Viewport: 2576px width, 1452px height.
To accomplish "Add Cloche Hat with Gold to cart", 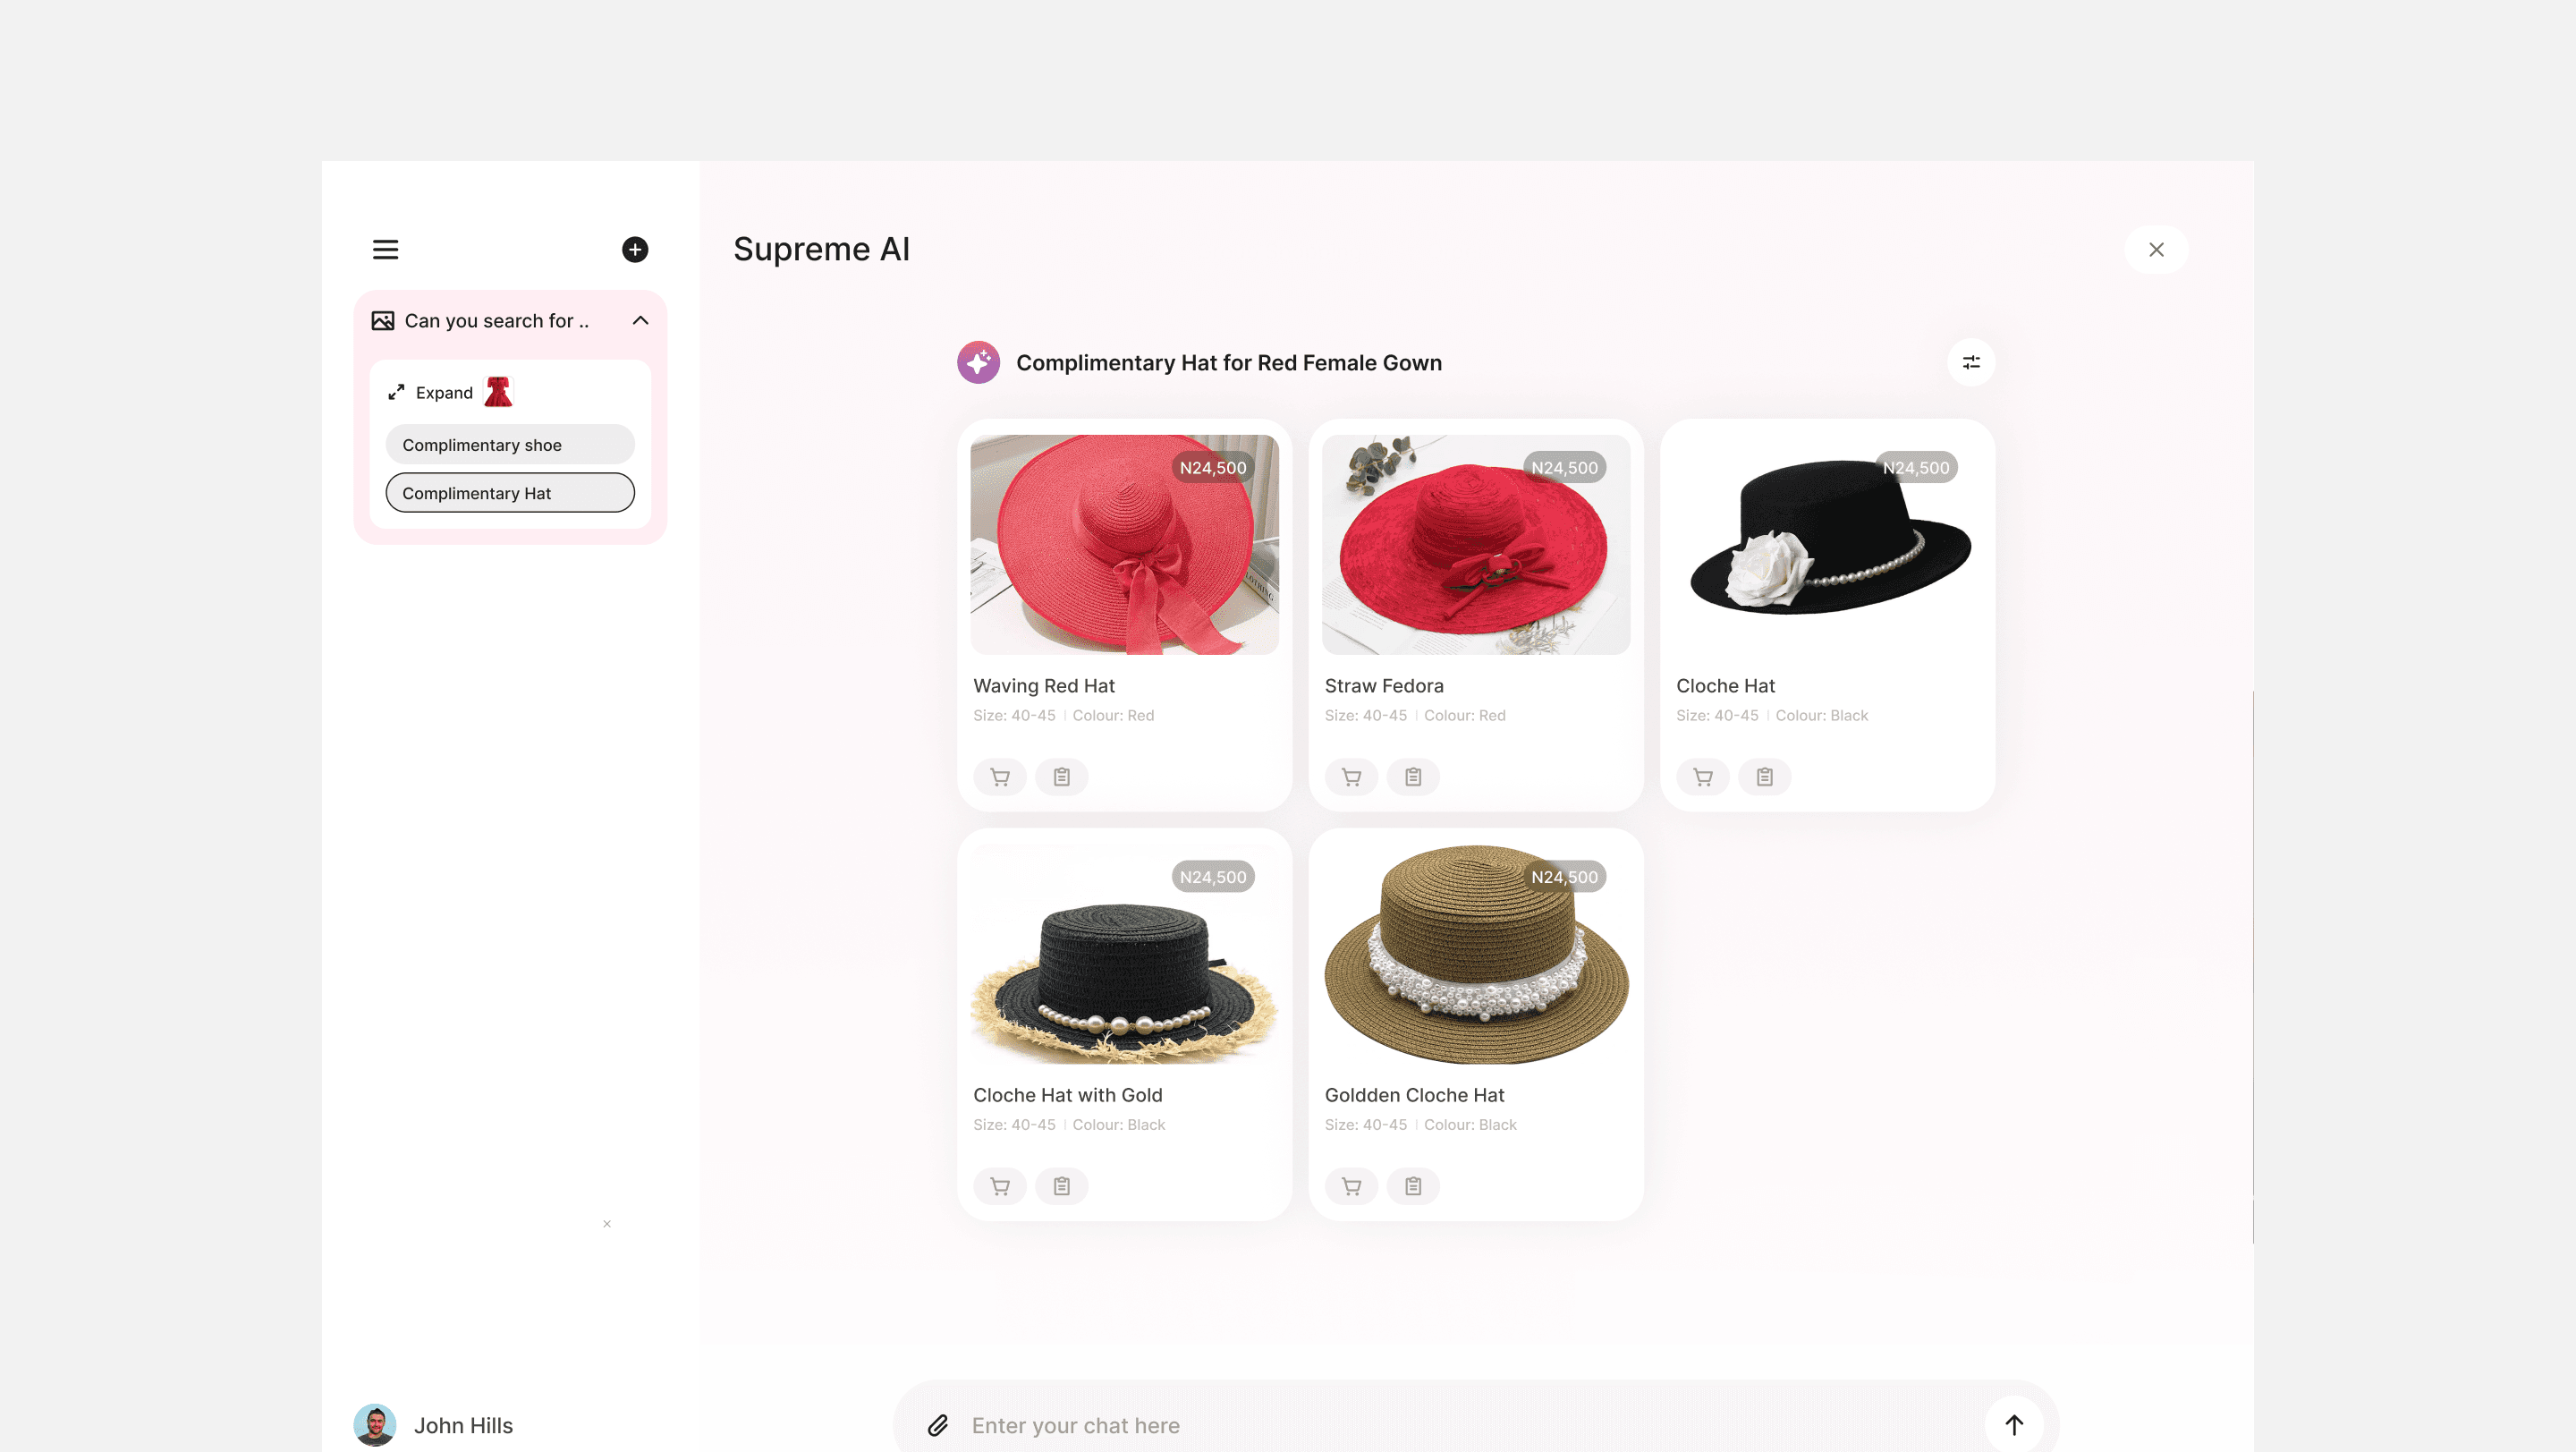I will [x=999, y=1186].
